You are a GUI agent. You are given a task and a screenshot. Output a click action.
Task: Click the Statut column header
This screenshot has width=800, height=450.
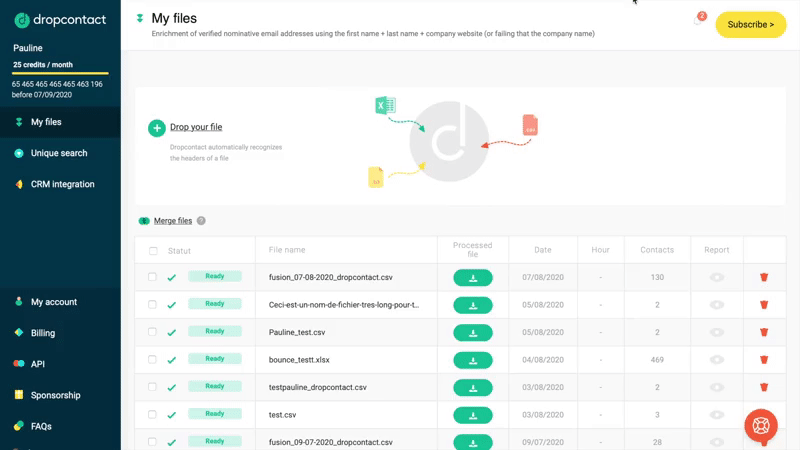click(x=179, y=251)
